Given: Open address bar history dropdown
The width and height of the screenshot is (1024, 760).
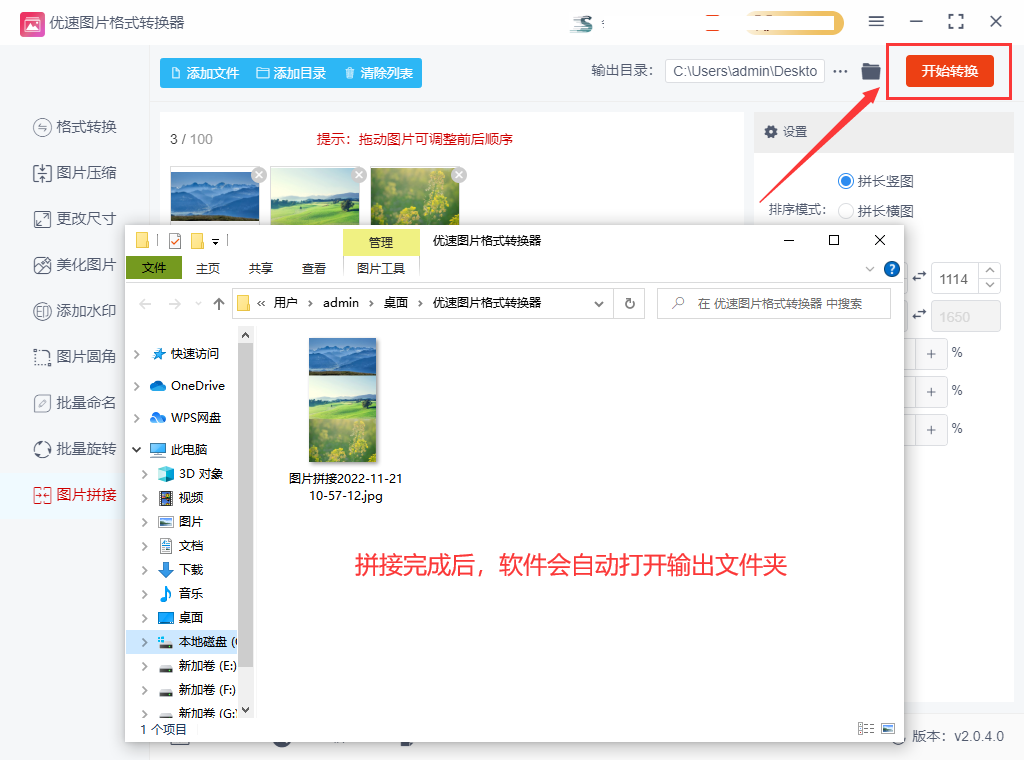Looking at the screenshot, I should pos(598,304).
